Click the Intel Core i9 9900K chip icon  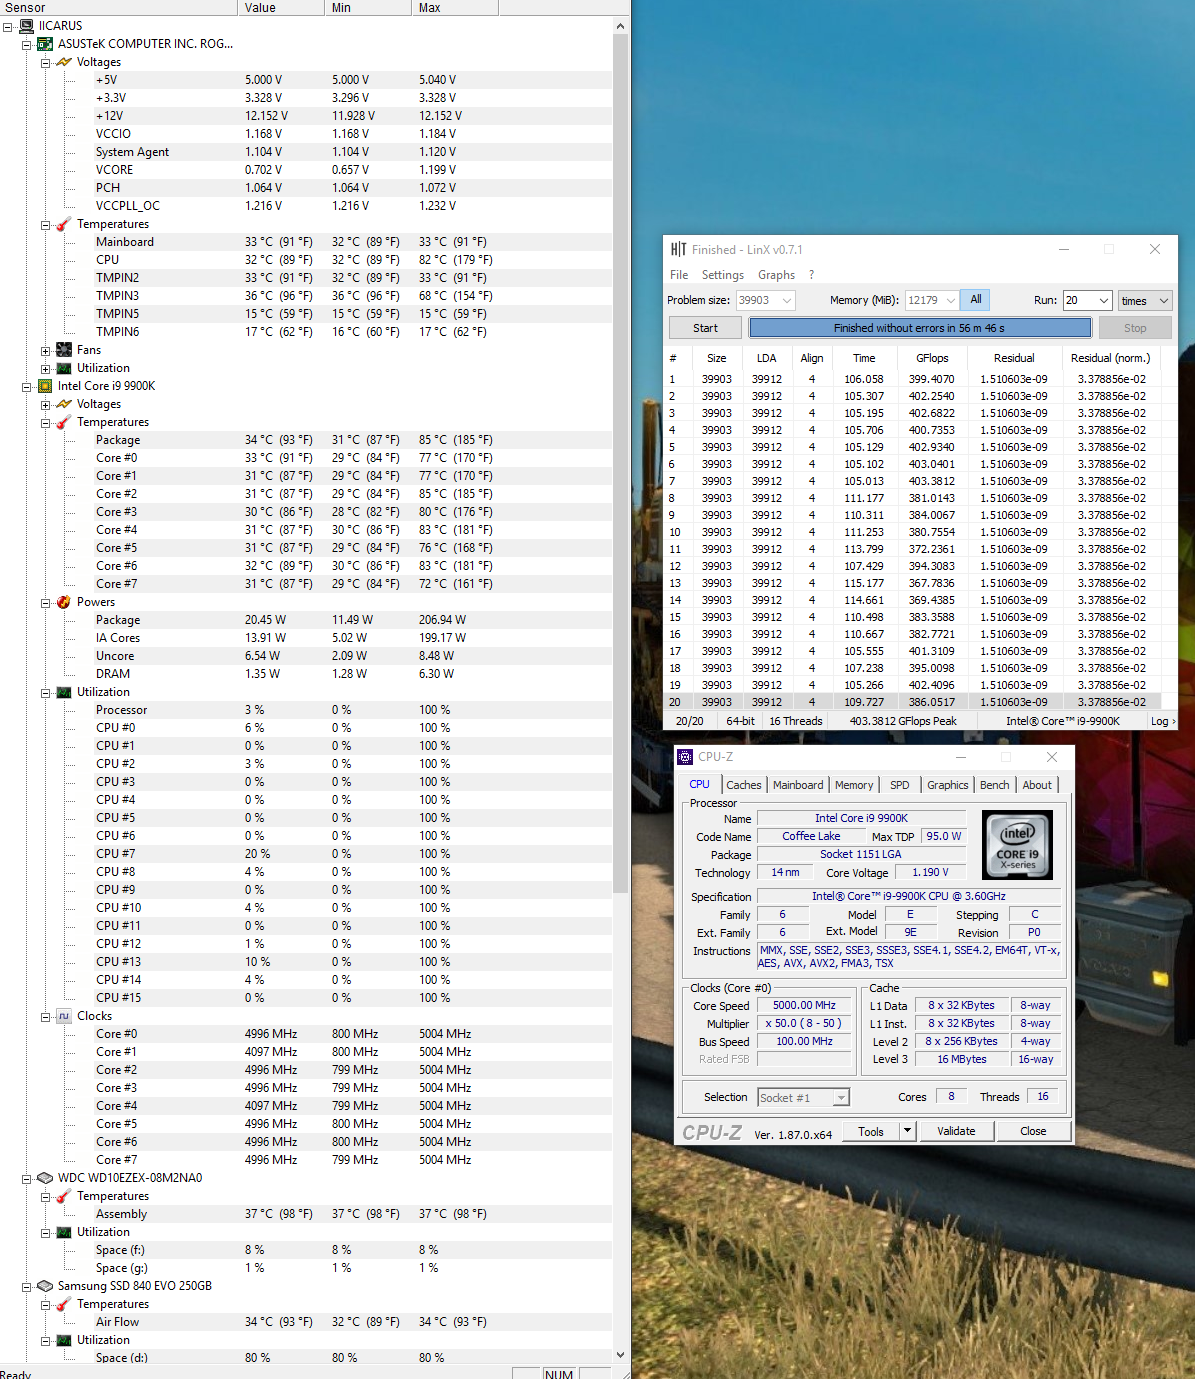coord(45,386)
